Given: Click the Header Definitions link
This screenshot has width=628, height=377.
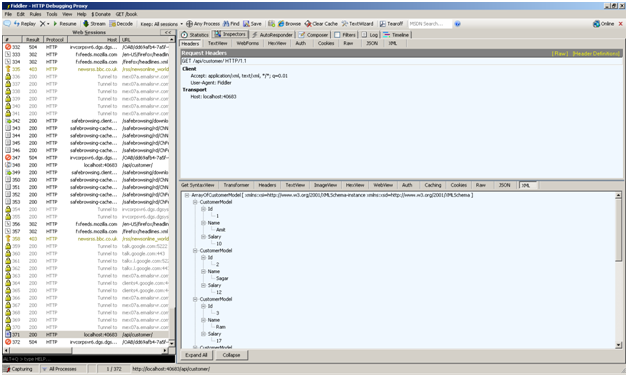Looking at the screenshot, I should point(596,53).
